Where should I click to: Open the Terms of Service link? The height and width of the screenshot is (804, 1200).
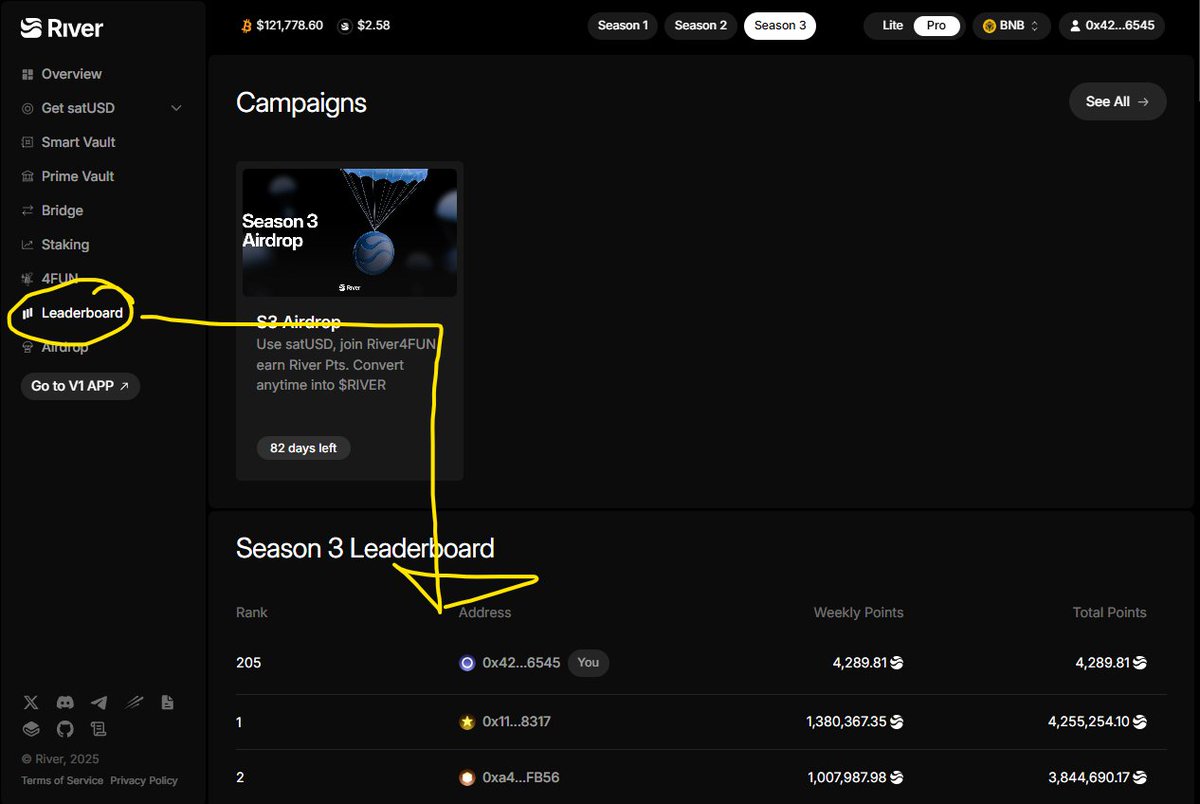62,780
